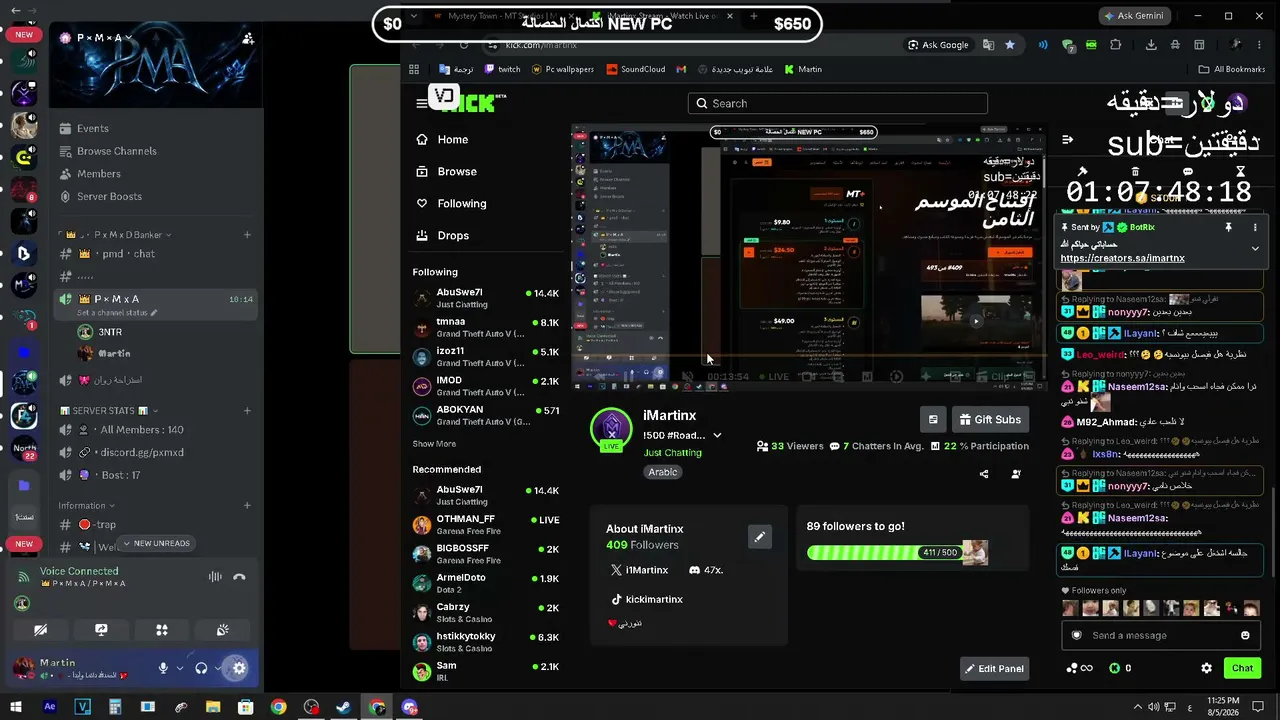Image resolution: width=1280 pixels, height=720 pixels.
Task: Click the Gift Subs button
Action: [x=990, y=420]
